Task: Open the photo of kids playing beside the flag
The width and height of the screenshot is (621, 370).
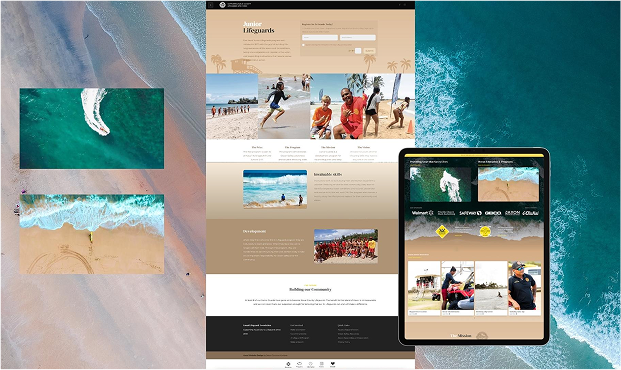Action: pos(389,106)
